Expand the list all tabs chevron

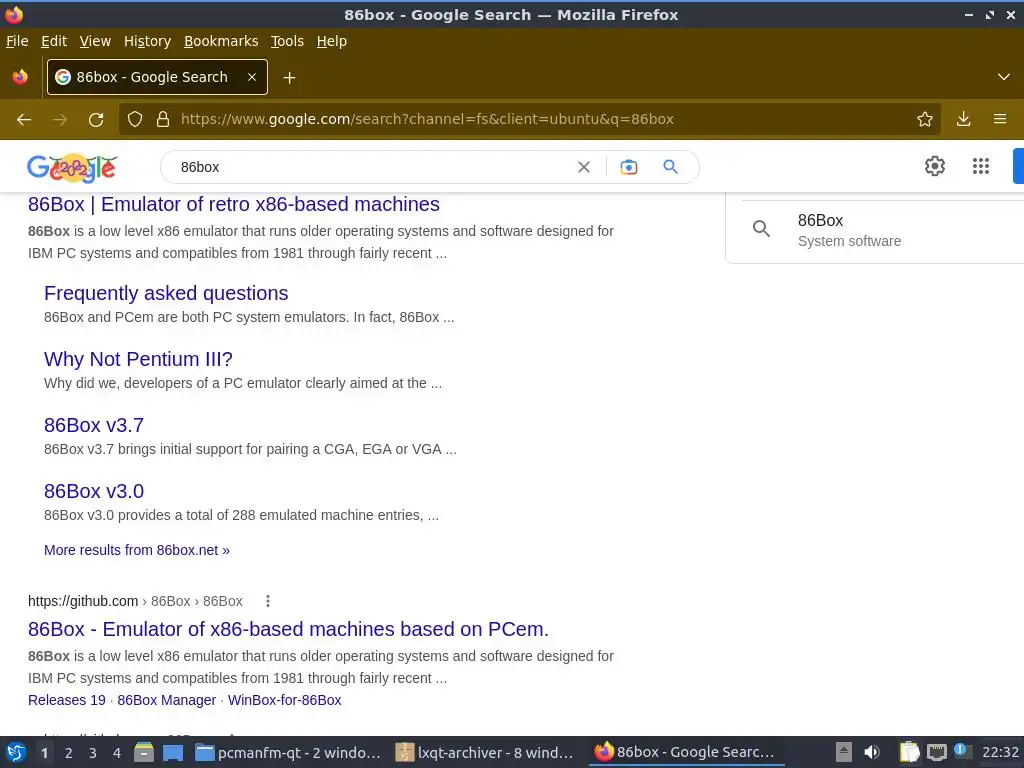[1004, 77]
